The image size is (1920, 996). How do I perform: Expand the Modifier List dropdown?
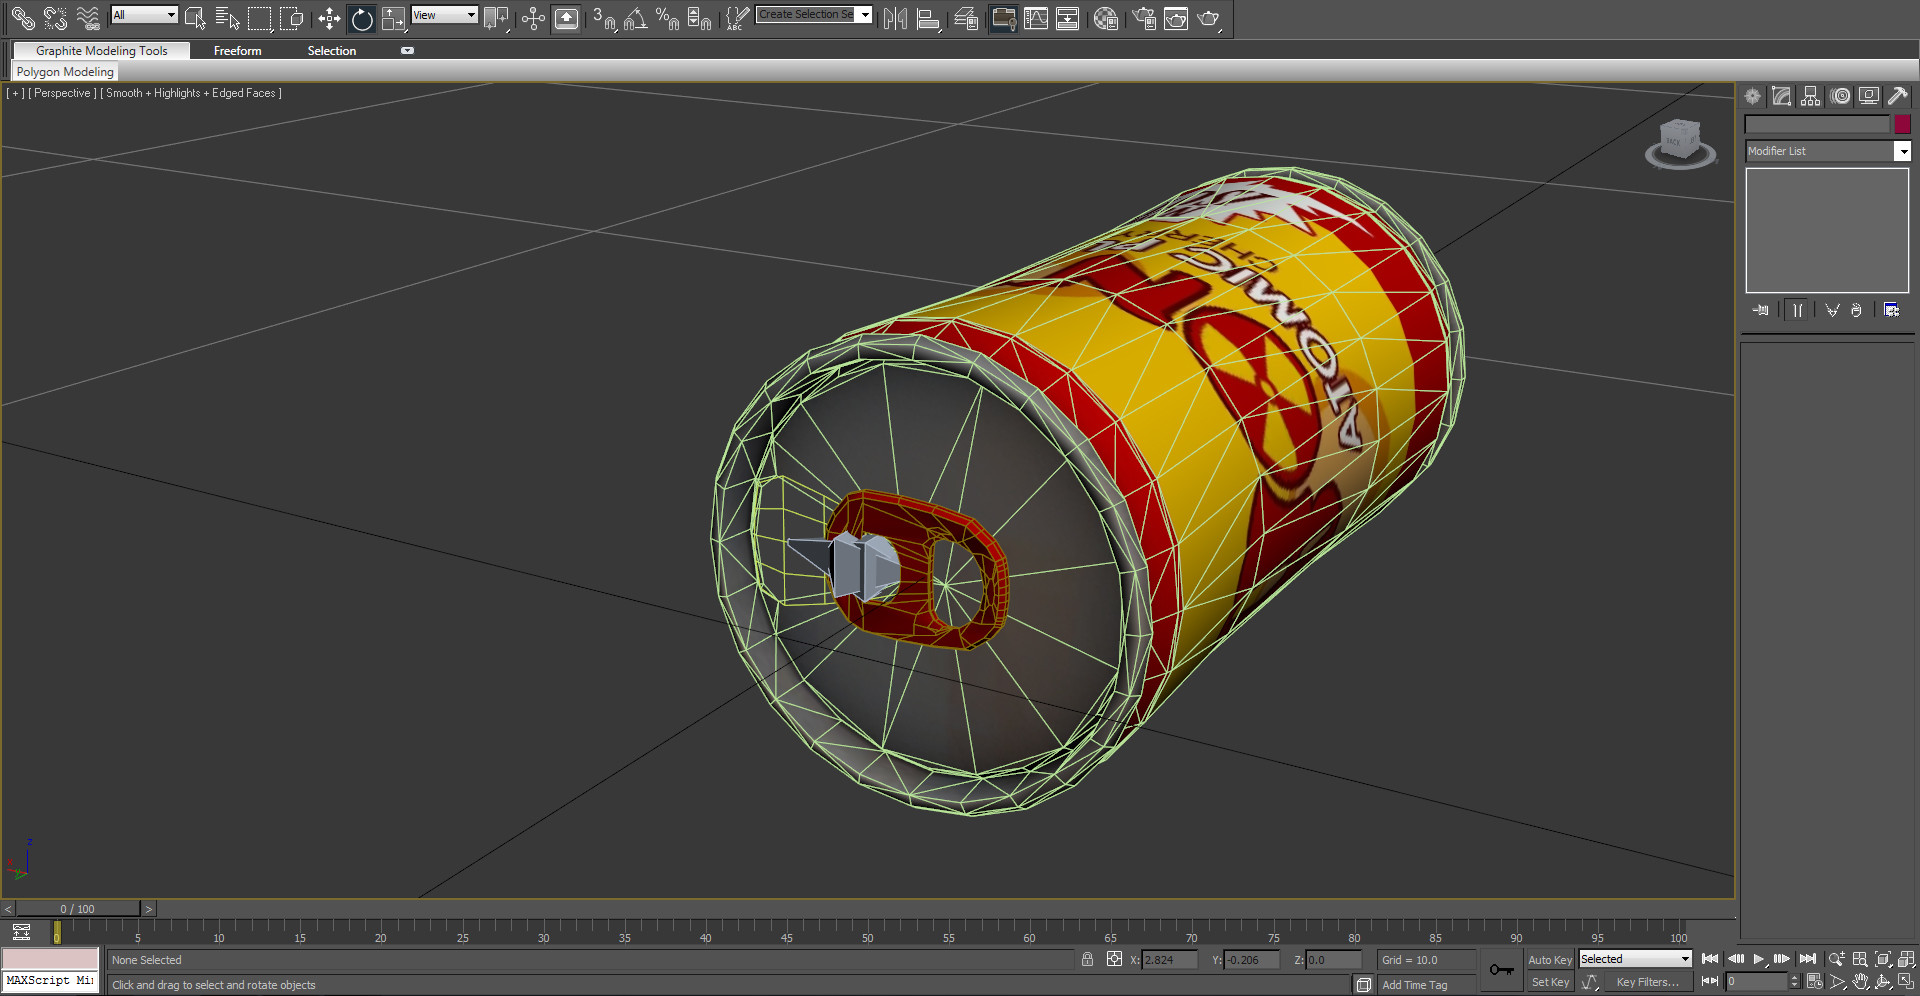(1902, 151)
